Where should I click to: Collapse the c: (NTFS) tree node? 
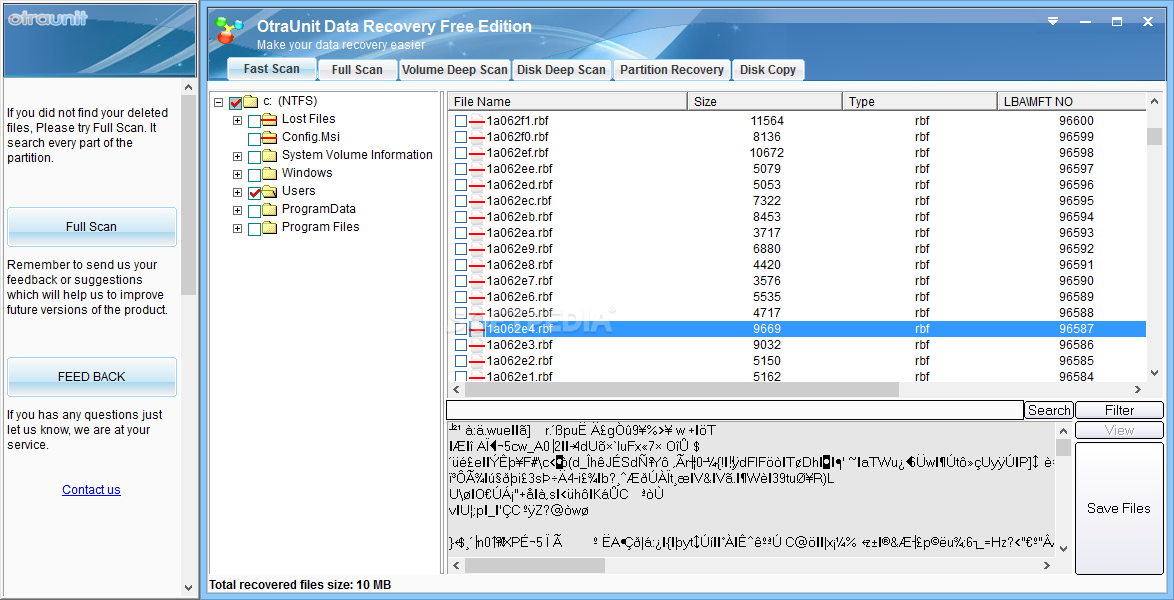[x=219, y=102]
